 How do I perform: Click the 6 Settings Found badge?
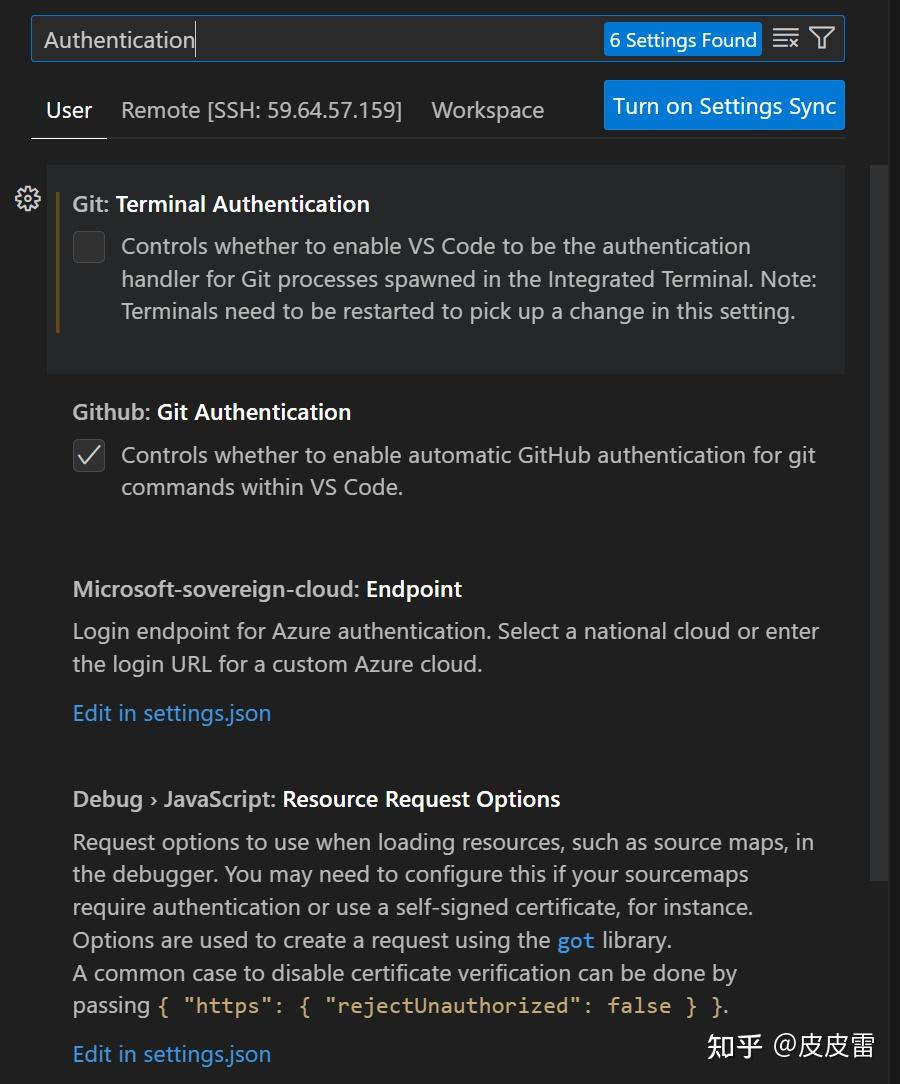point(683,39)
